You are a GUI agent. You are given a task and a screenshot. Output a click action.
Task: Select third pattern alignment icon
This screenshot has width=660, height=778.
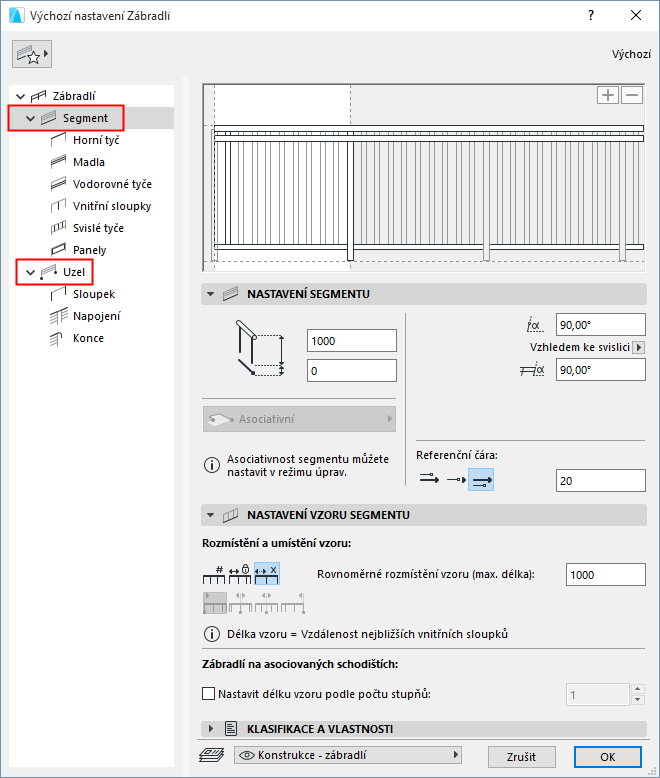pyautogui.click(x=266, y=602)
